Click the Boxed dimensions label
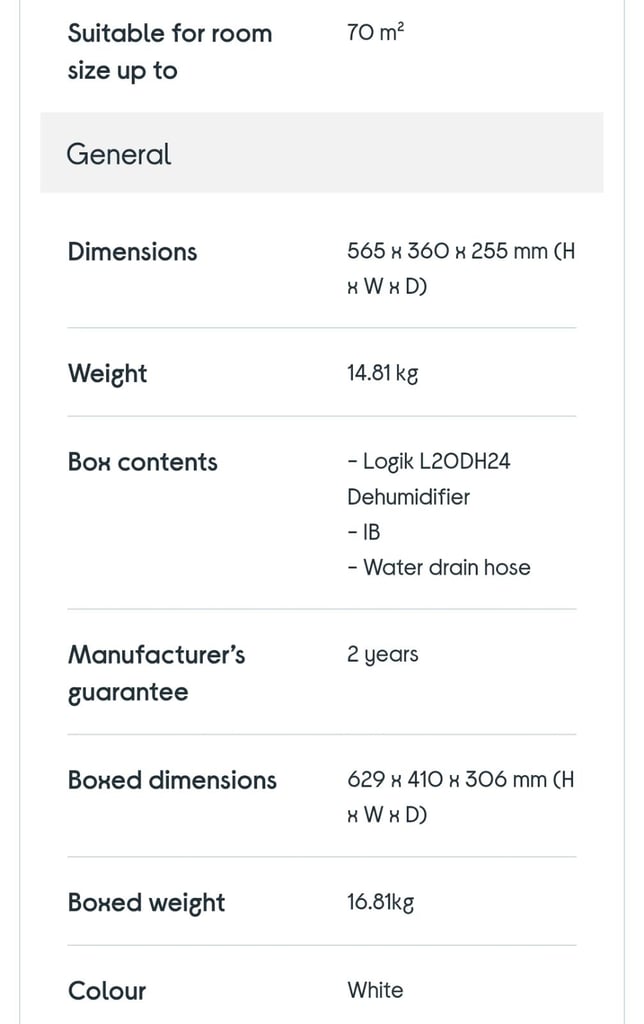This screenshot has height=1024, width=644. pos(172,780)
